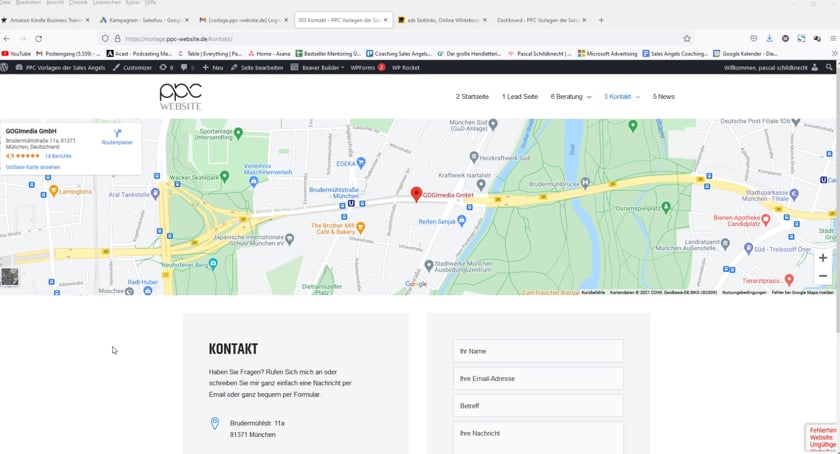The height and width of the screenshot is (454, 840).
Task: Click The Brother Mill Café marker
Action: pyautogui.click(x=361, y=228)
